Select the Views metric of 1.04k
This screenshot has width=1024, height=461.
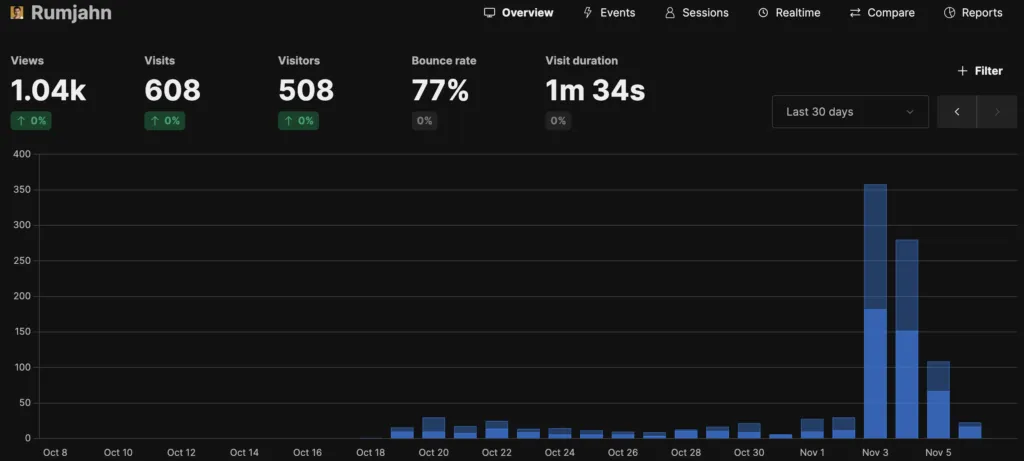pyautogui.click(x=48, y=90)
